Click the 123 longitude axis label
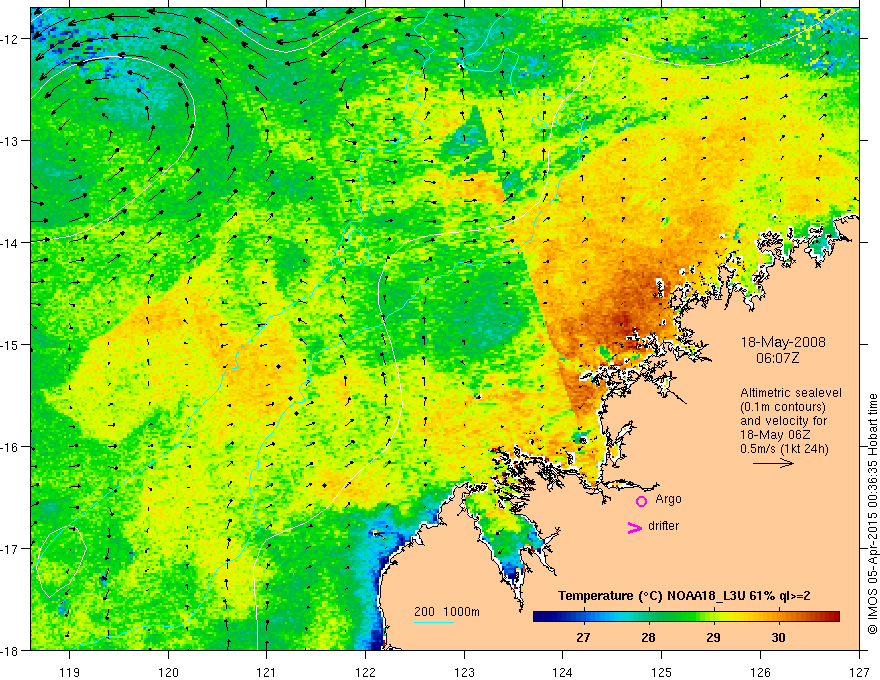Viewport: 880px width, 680px height. [x=465, y=671]
